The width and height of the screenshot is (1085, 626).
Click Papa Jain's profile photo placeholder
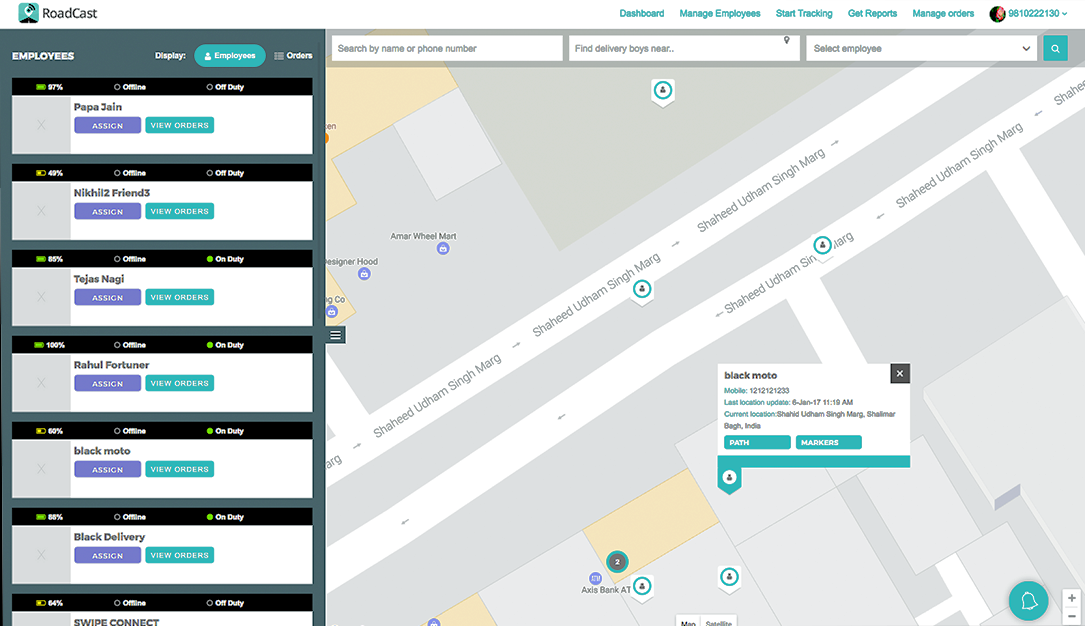click(x=42, y=125)
